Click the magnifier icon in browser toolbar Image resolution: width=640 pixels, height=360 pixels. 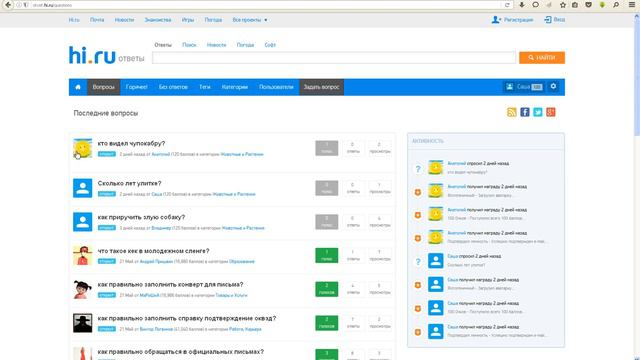[x=616, y=5]
